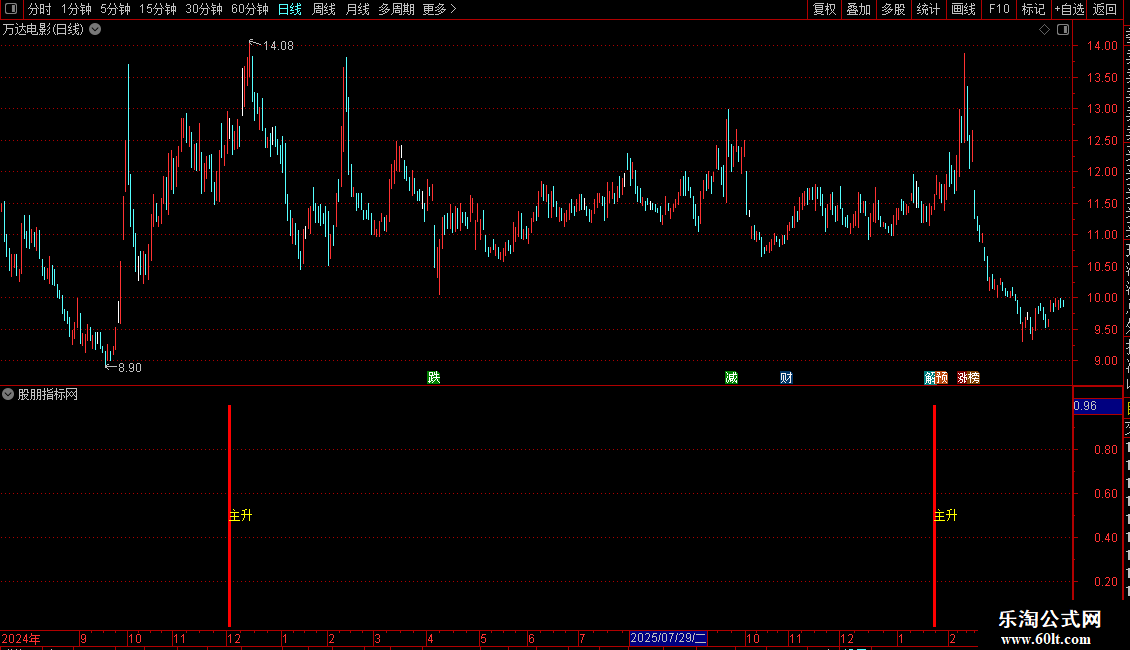Expand the 股朋指标网 indicator dropdown
Image resolution: width=1130 pixels, height=650 pixels.
[8, 394]
